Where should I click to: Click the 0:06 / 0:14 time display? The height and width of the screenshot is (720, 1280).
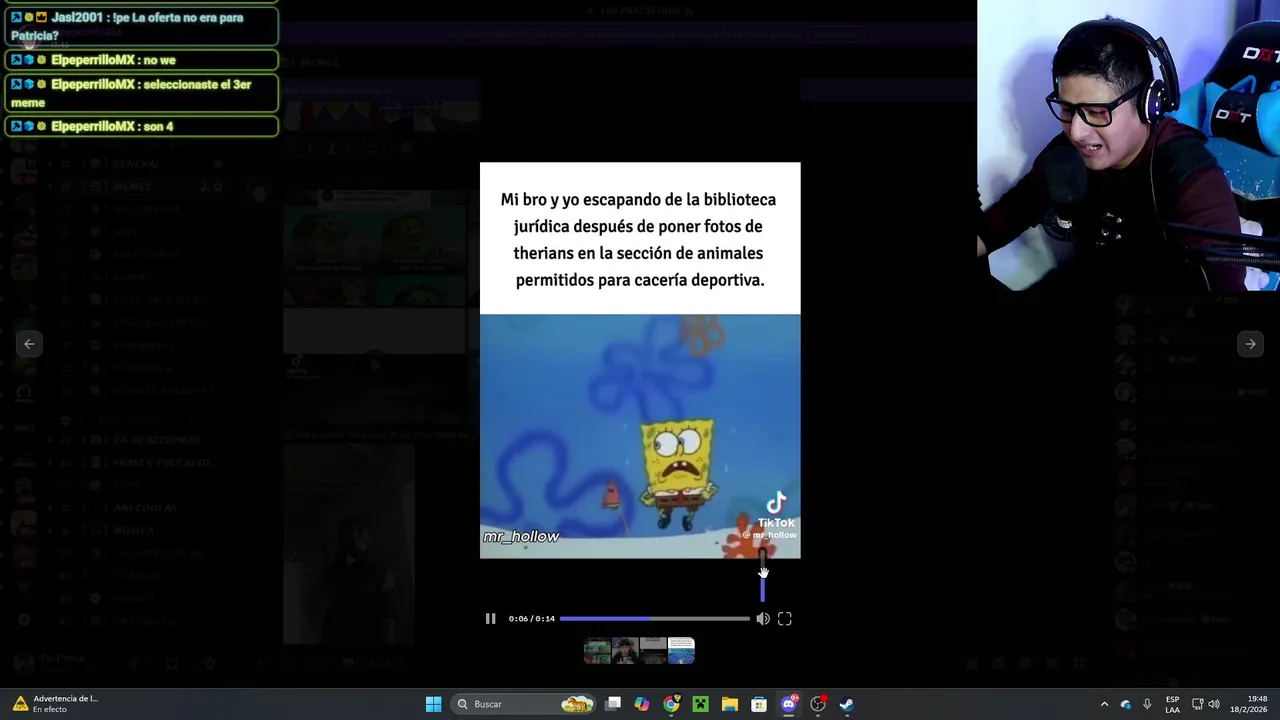tap(531, 619)
